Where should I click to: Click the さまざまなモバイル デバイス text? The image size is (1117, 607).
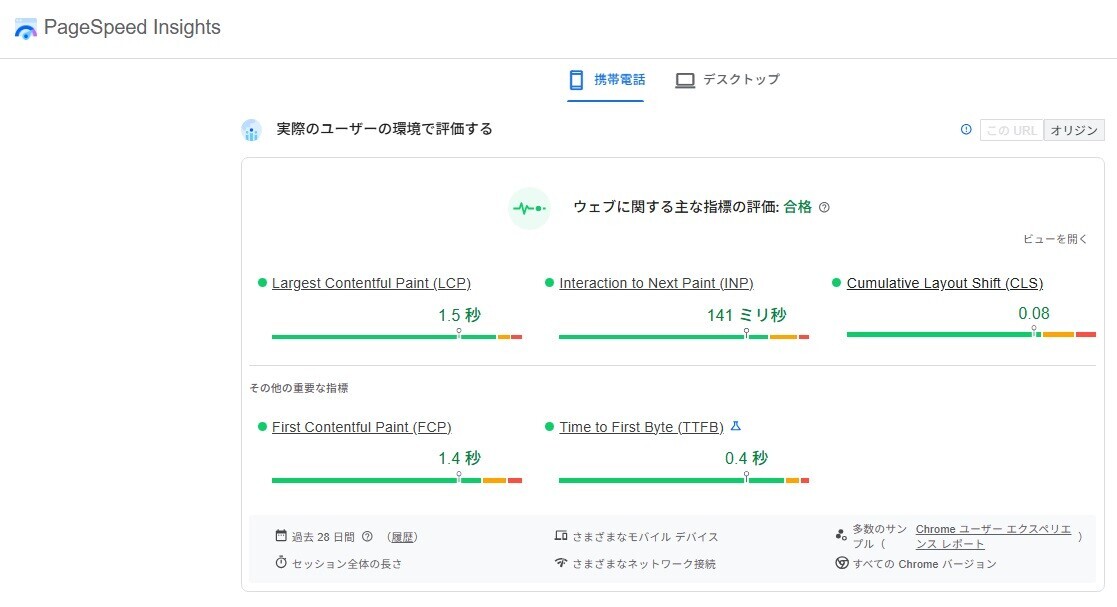click(645, 536)
